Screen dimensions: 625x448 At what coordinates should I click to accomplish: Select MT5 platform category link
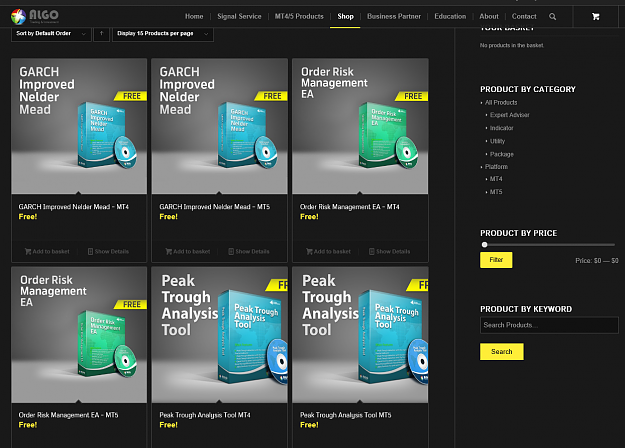coord(496,192)
